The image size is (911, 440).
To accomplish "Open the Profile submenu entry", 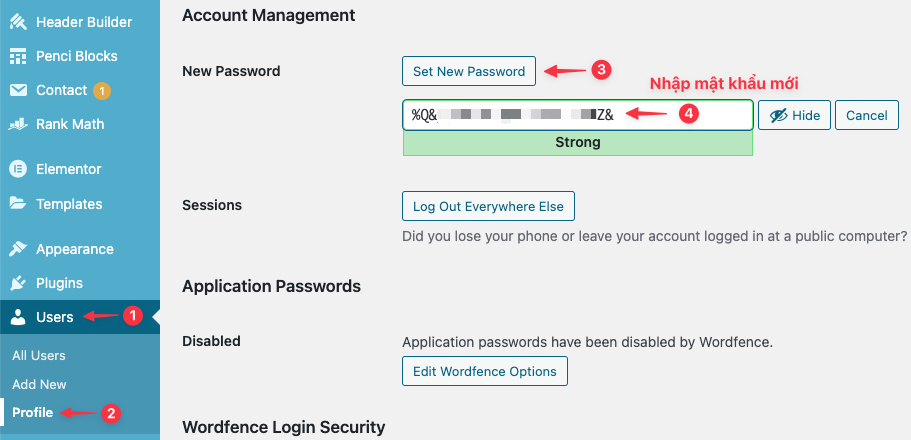I will [x=33, y=413].
